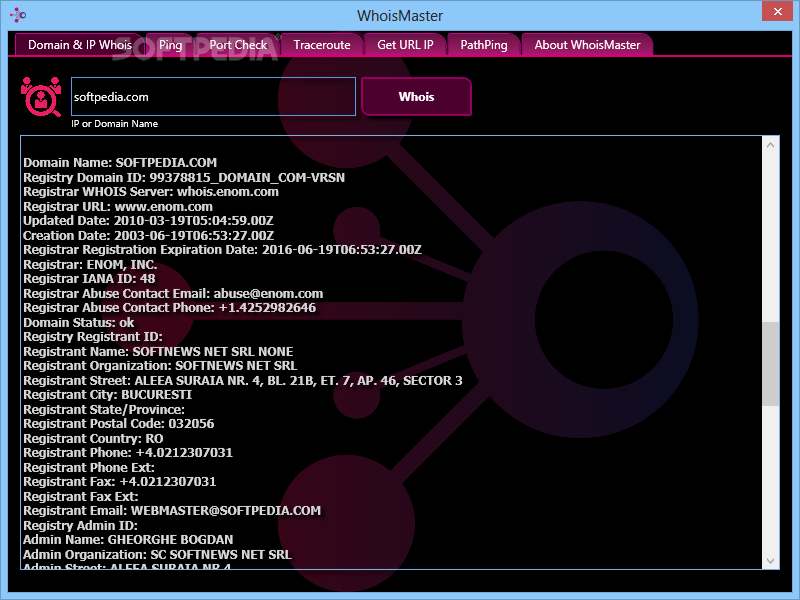Open the About WhoisMaster tab
The width and height of the screenshot is (800, 600).
[587, 45]
